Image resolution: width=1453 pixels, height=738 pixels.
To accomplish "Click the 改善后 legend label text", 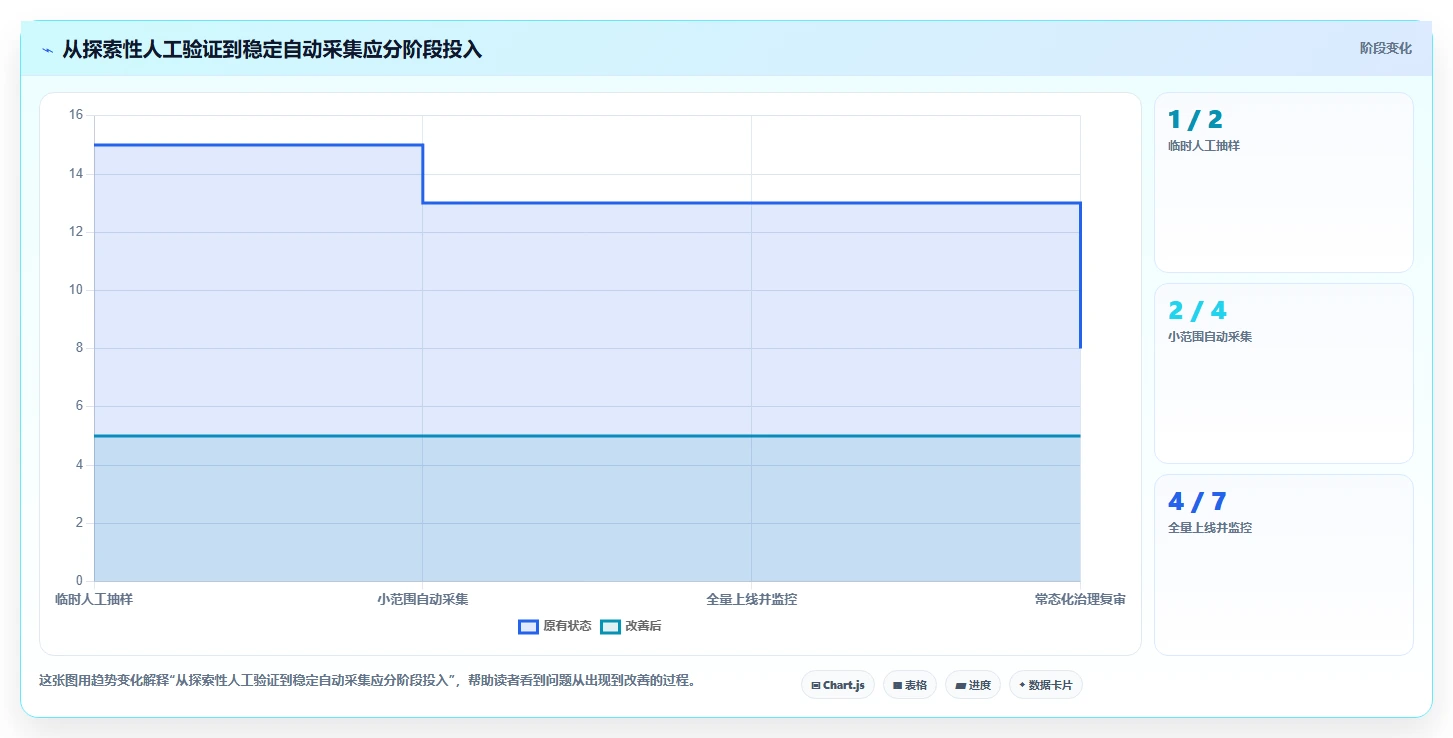I will (x=643, y=626).
